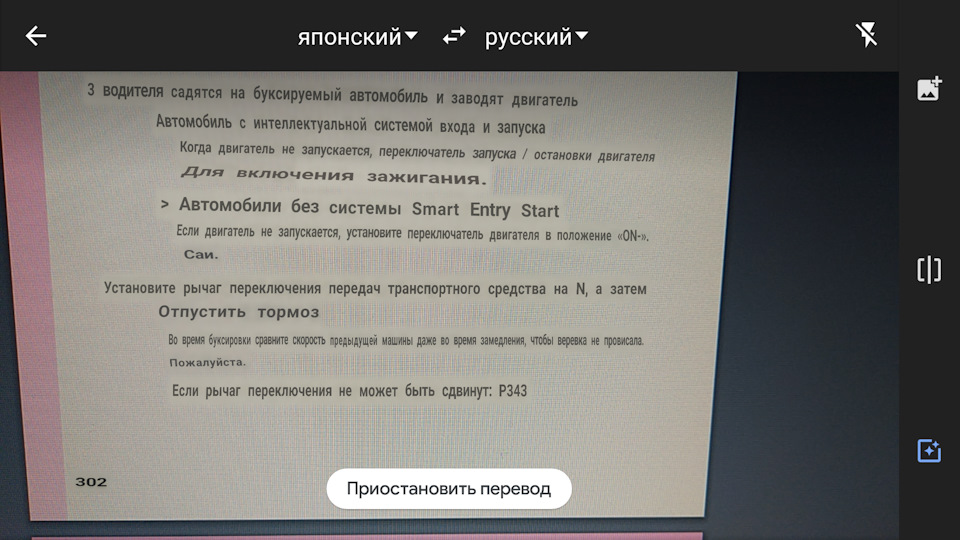Tap the page number 302
Viewport: 960px width, 540px height.
(x=91, y=482)
